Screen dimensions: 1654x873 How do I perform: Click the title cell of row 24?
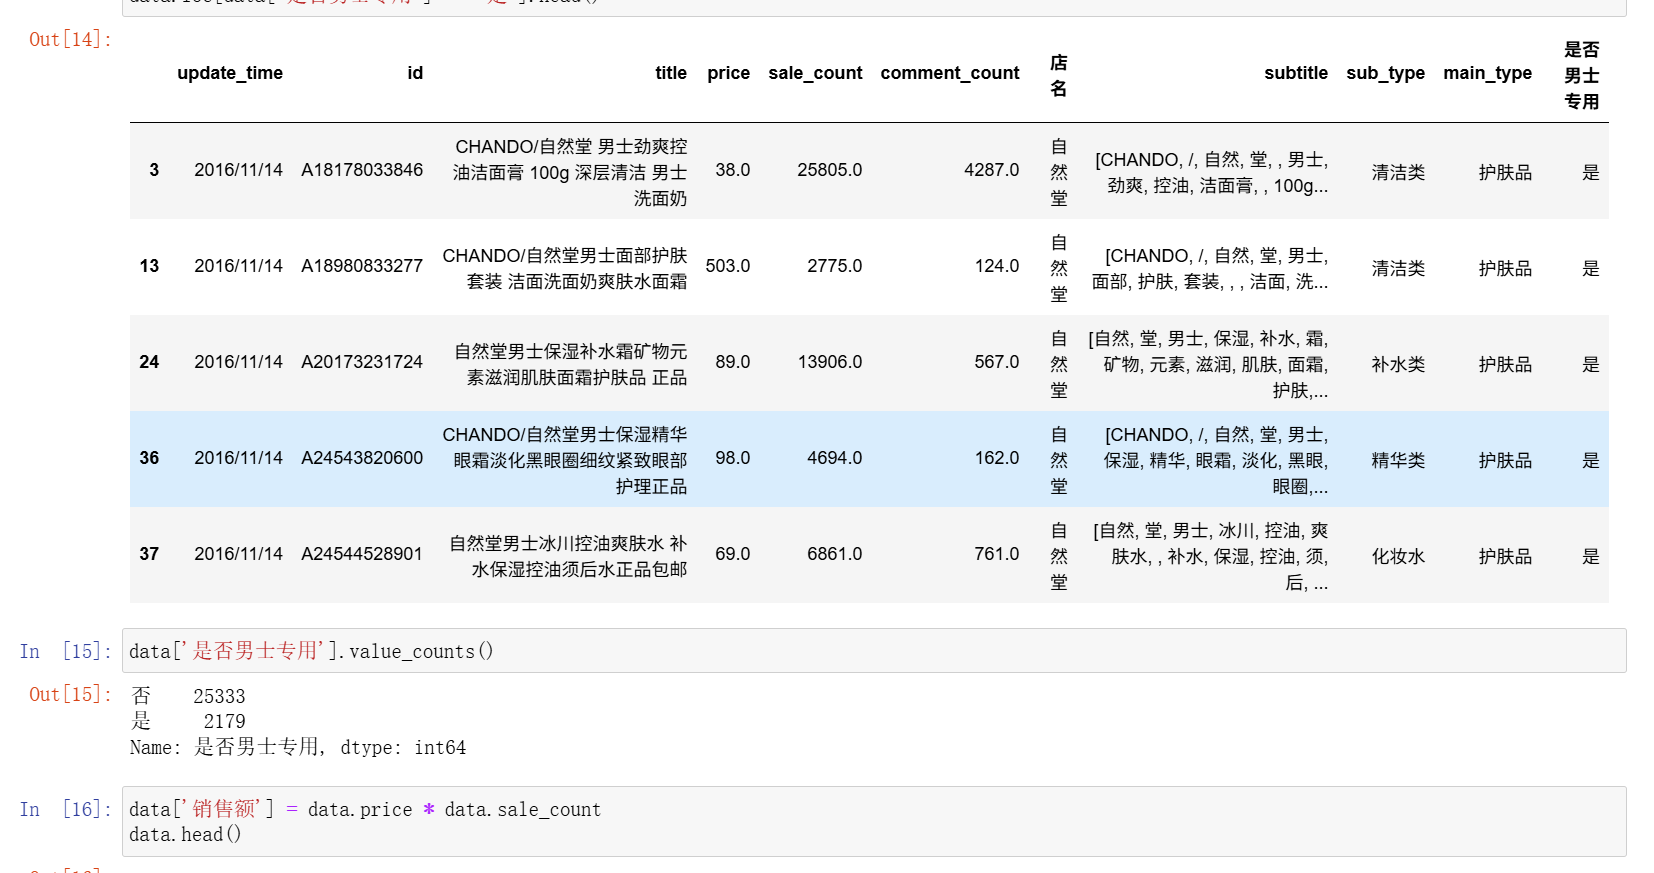click(x=570, y=364)
